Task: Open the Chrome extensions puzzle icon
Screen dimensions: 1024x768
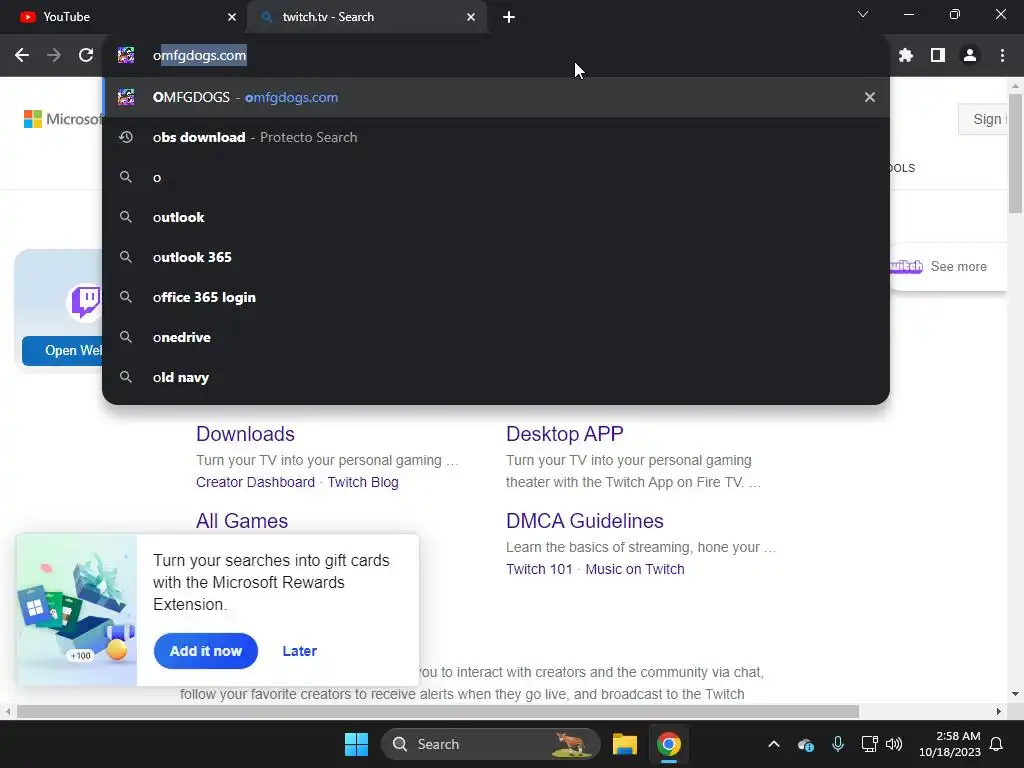Action: tap(905, 56)
